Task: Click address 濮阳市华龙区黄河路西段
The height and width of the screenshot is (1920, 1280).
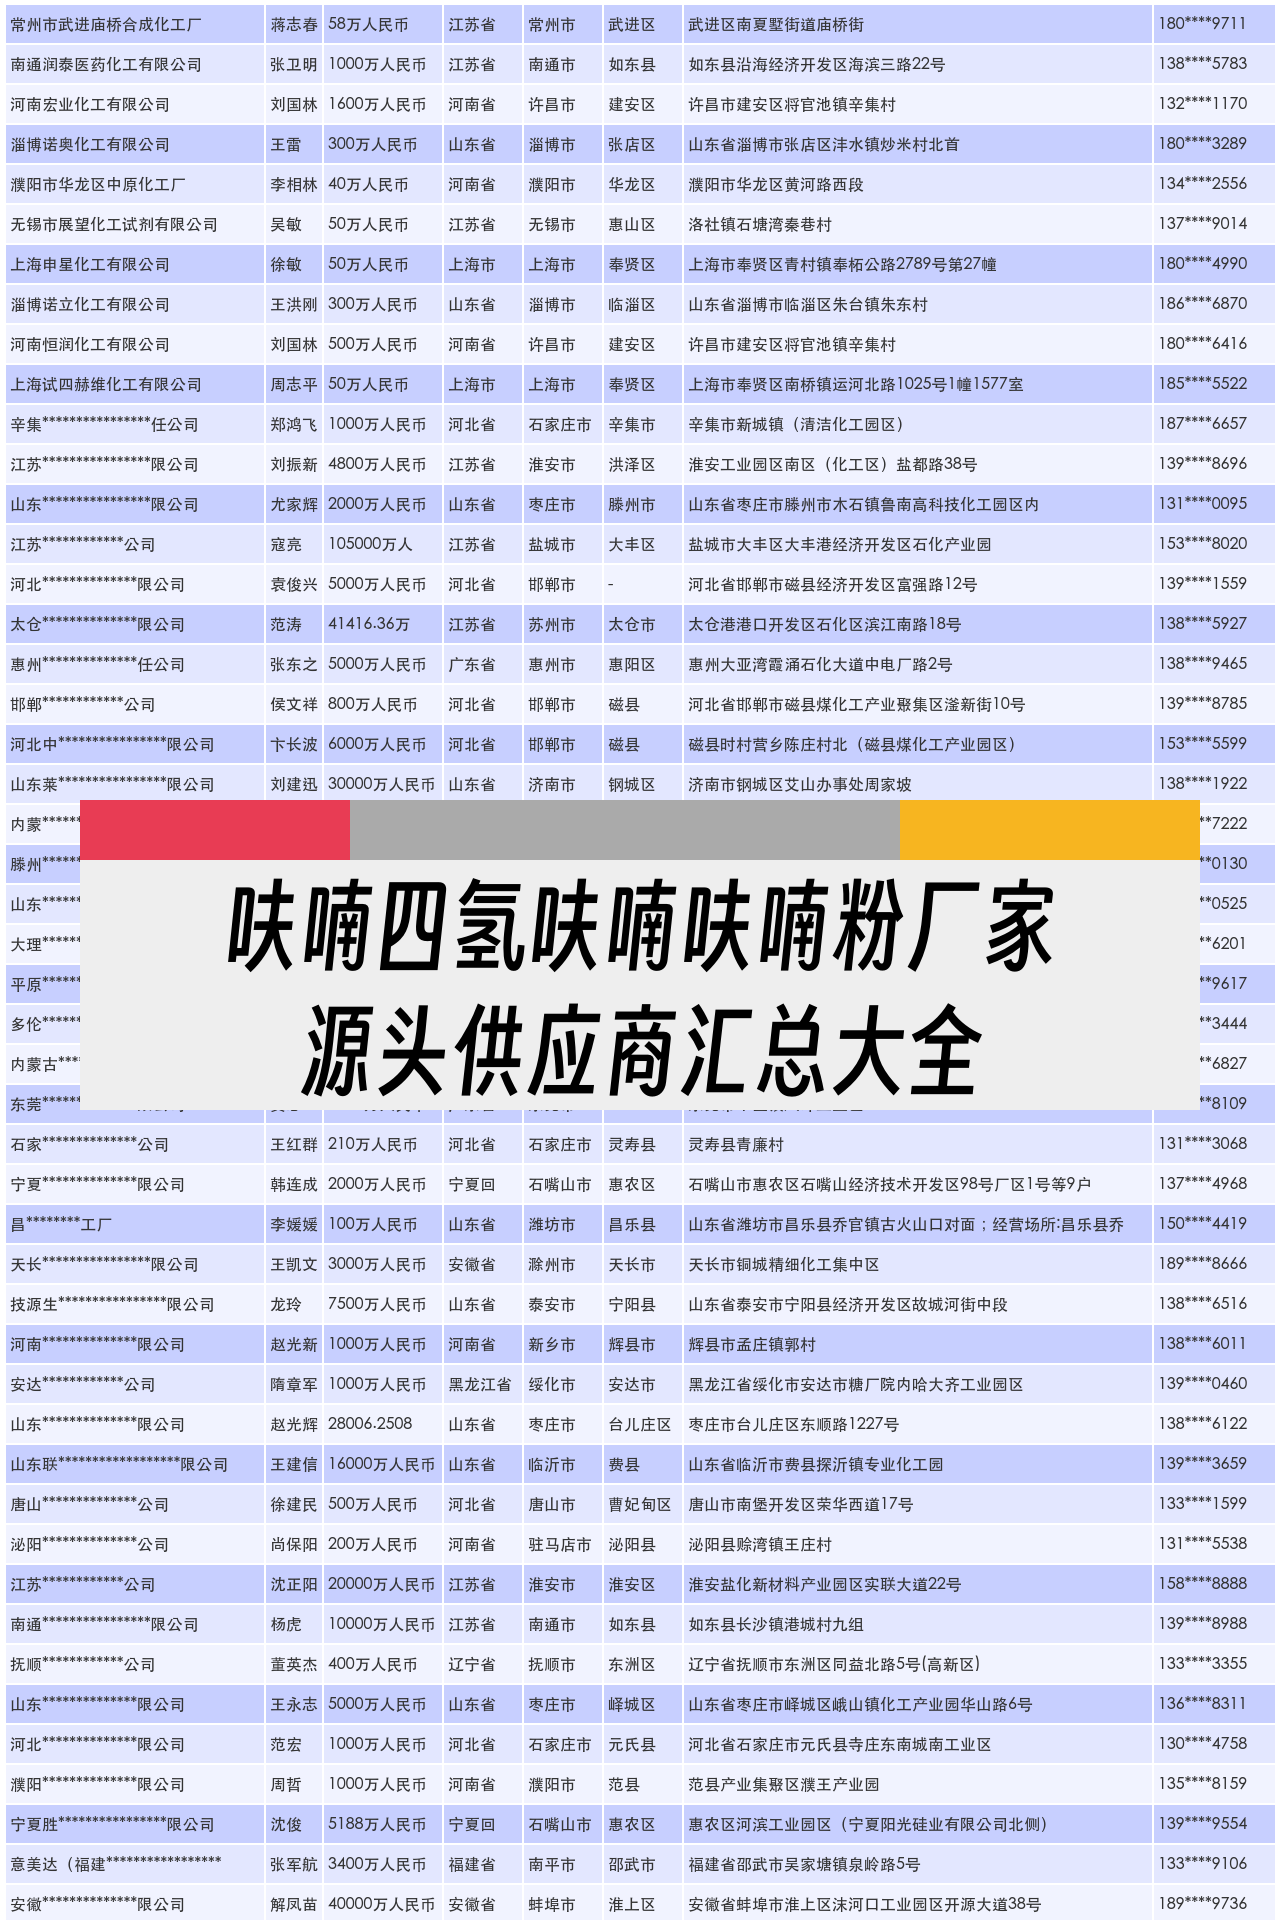Action: [x=776, y=184]
